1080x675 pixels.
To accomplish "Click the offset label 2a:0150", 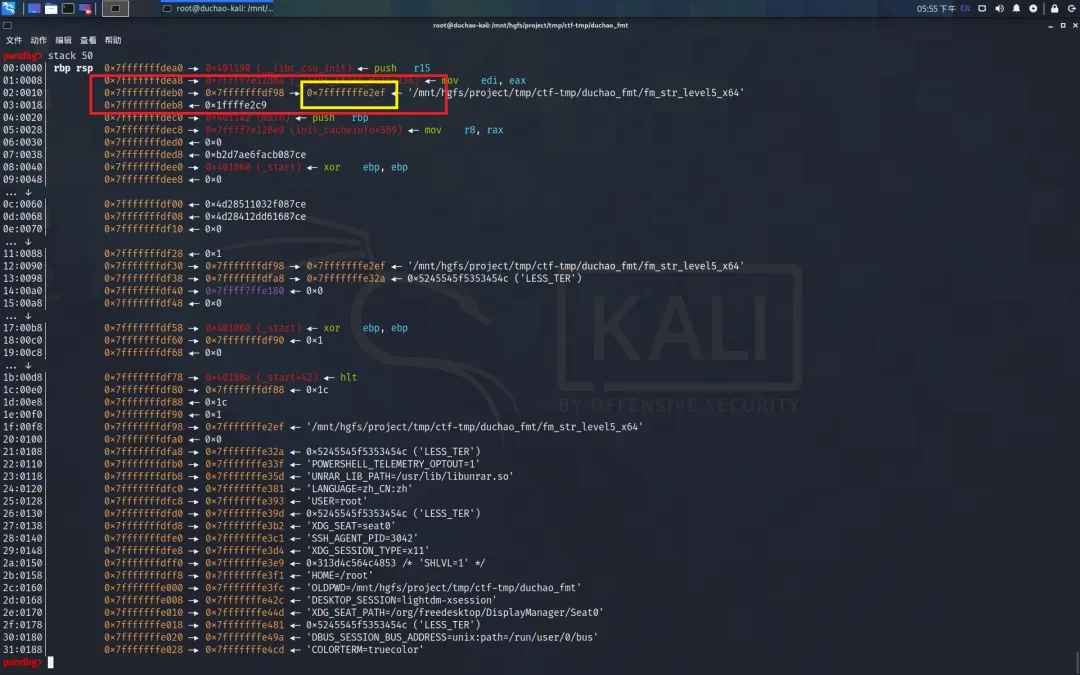I will (23, 563).
